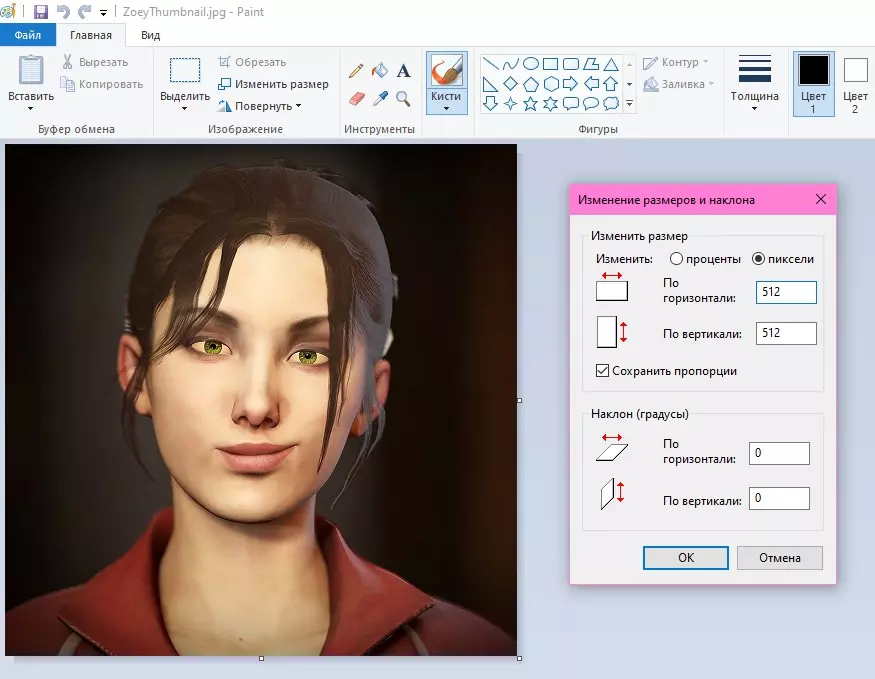Click the Save icon in title bar
The height and width of the screenshot is (679, 875).
pyautogui.click(x=41, y=12)
